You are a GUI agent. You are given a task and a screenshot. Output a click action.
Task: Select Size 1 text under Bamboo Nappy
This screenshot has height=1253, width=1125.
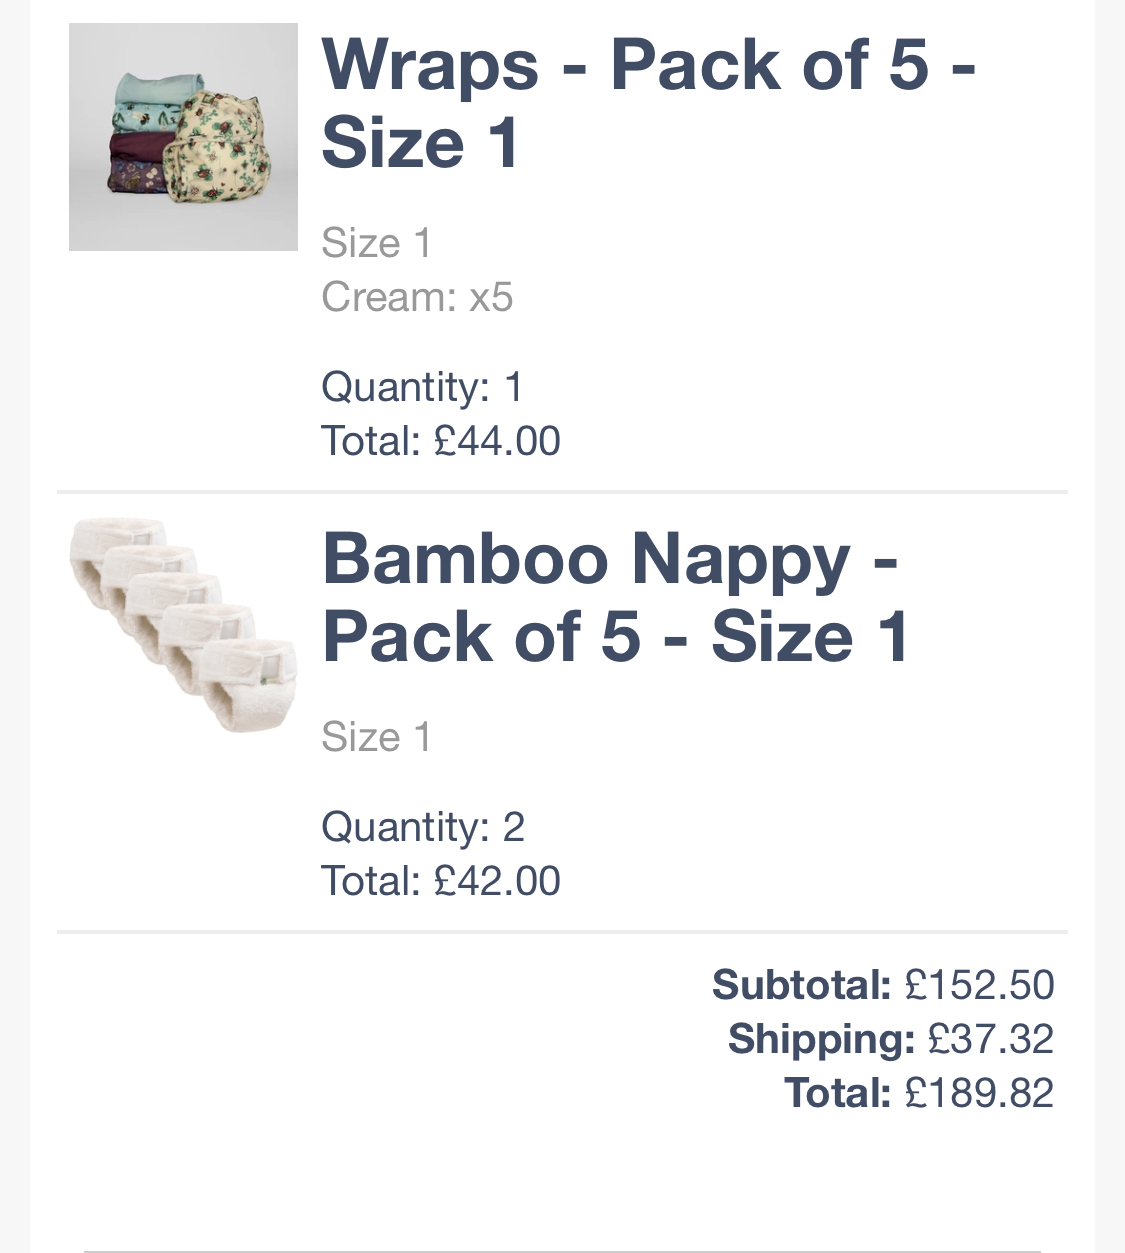tap(376, 737)
